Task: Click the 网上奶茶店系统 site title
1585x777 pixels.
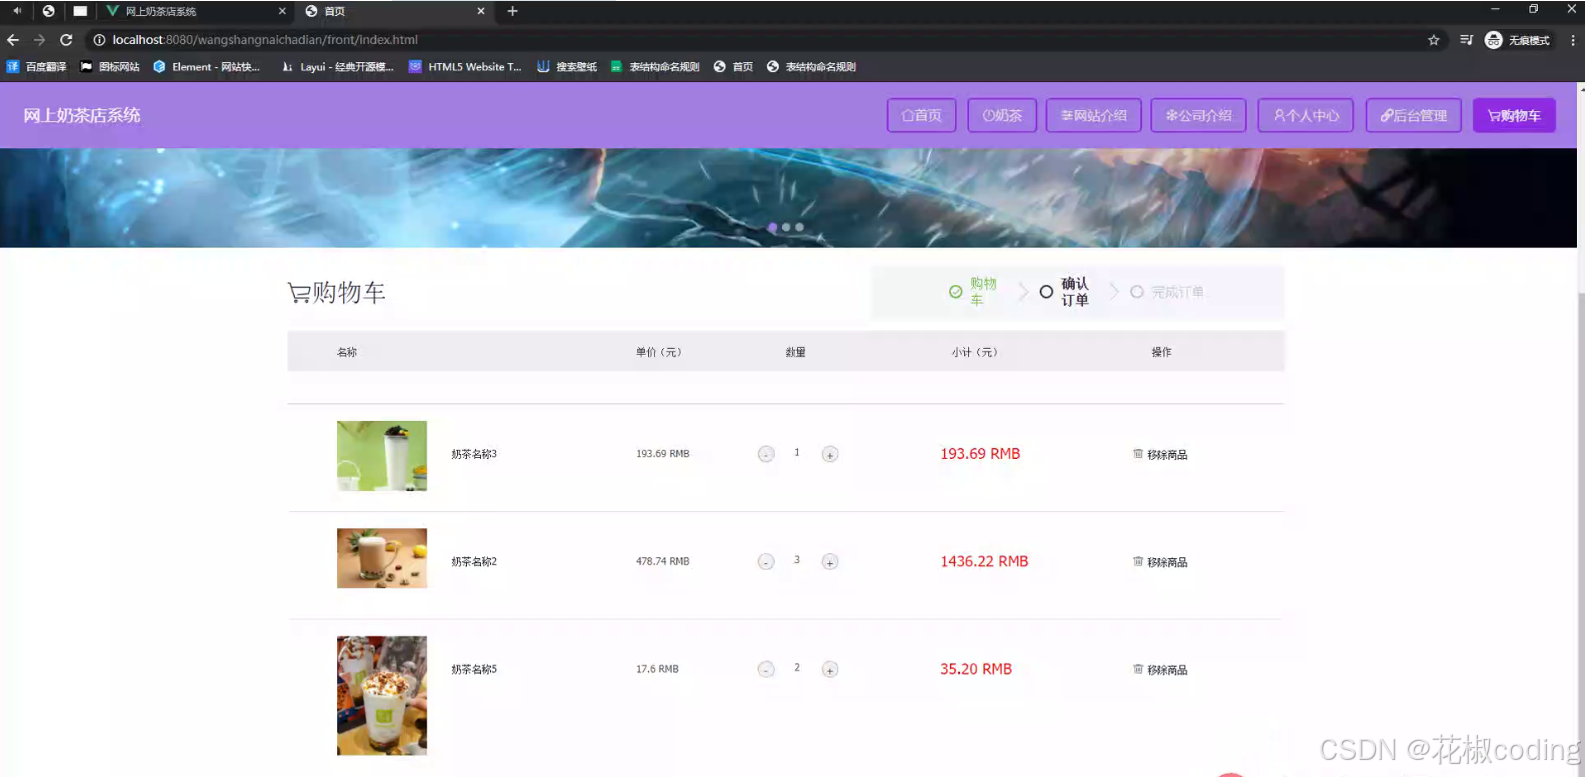Action: pos(82,115)
